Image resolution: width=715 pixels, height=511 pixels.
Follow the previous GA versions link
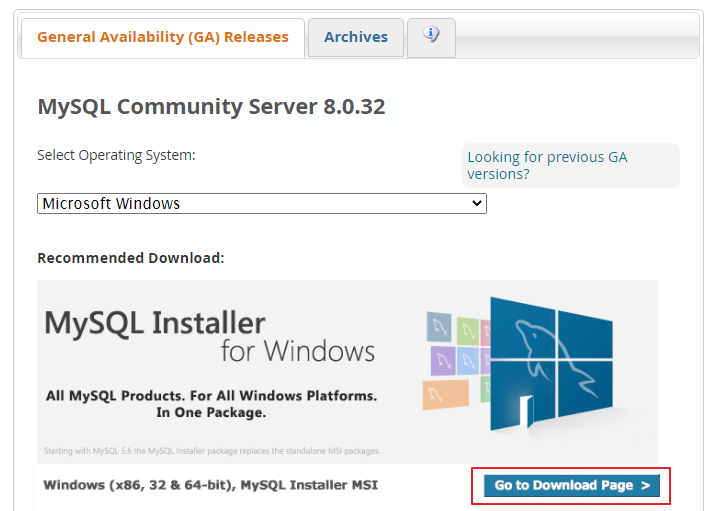547,165
